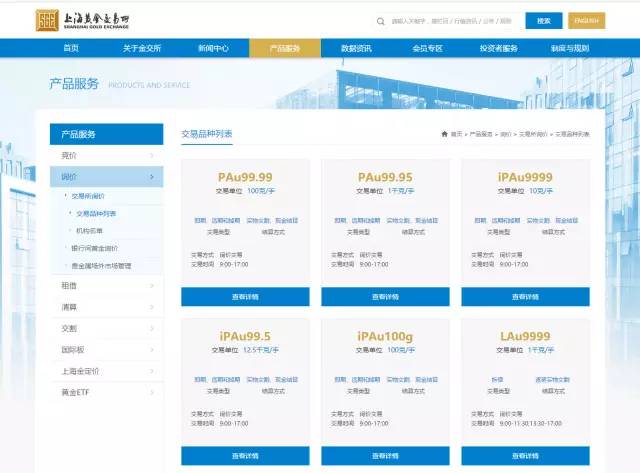640x473 pixels.
Task: Click 首页 link in the breadcrumb
Action: click(x=456, y=134)
